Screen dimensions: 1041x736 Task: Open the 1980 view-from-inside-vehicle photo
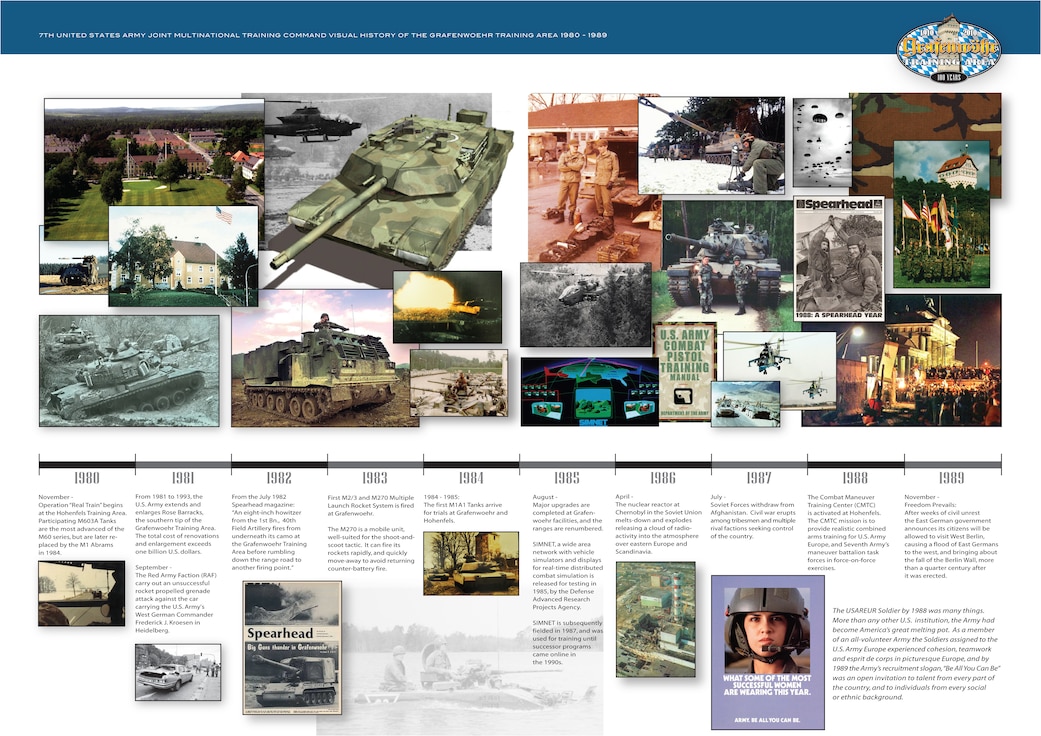point(82,593)
